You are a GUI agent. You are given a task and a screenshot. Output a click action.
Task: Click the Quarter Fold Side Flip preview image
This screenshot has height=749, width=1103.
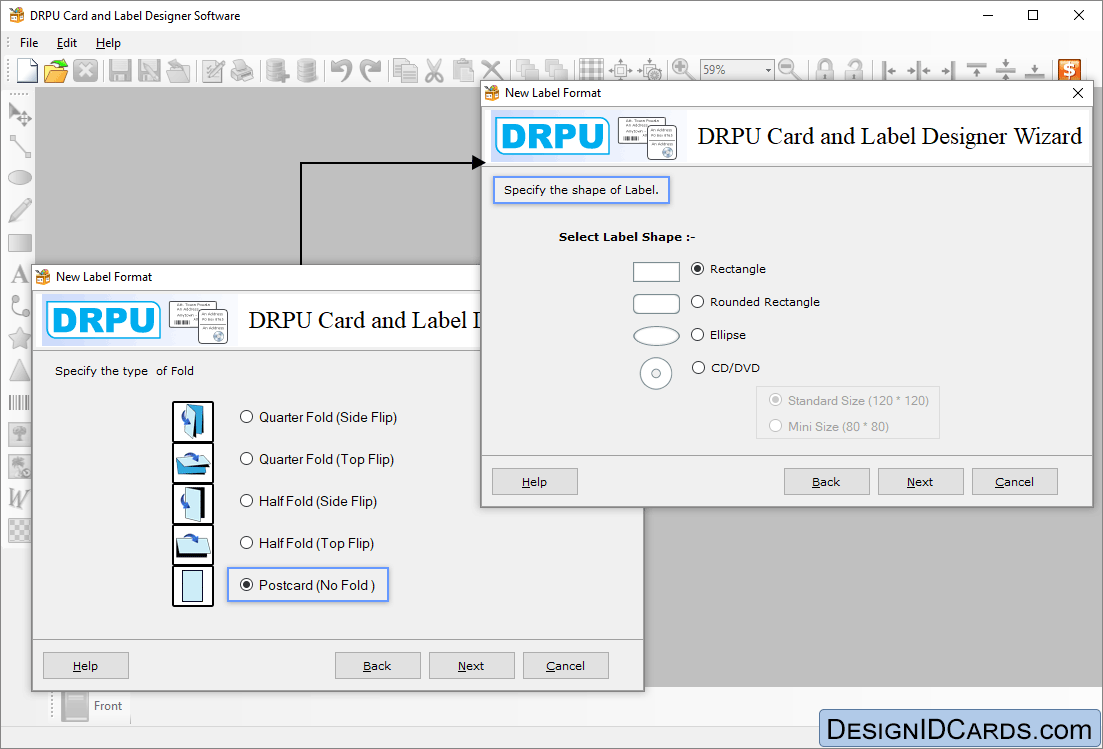[x=193, y=421]
